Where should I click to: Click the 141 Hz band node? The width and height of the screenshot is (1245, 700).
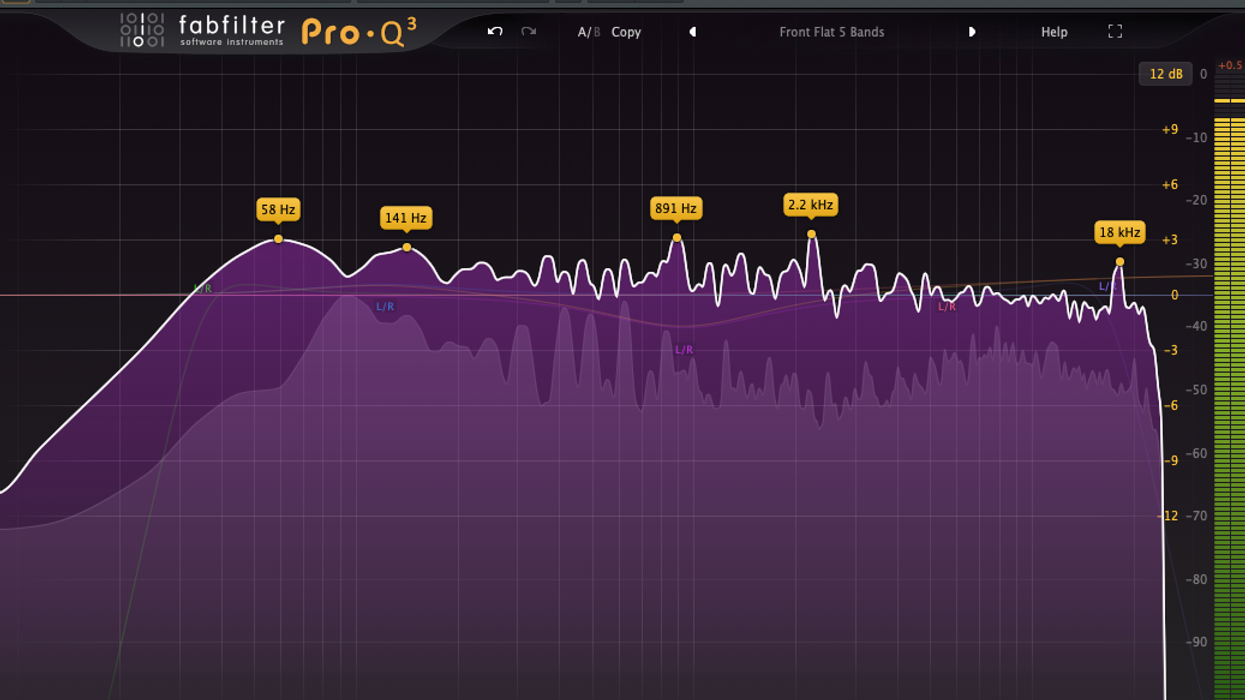407,247
